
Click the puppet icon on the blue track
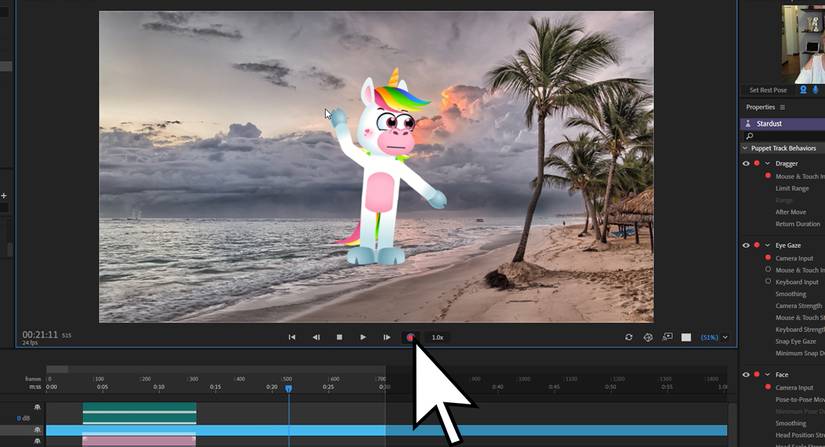(37, 430)
